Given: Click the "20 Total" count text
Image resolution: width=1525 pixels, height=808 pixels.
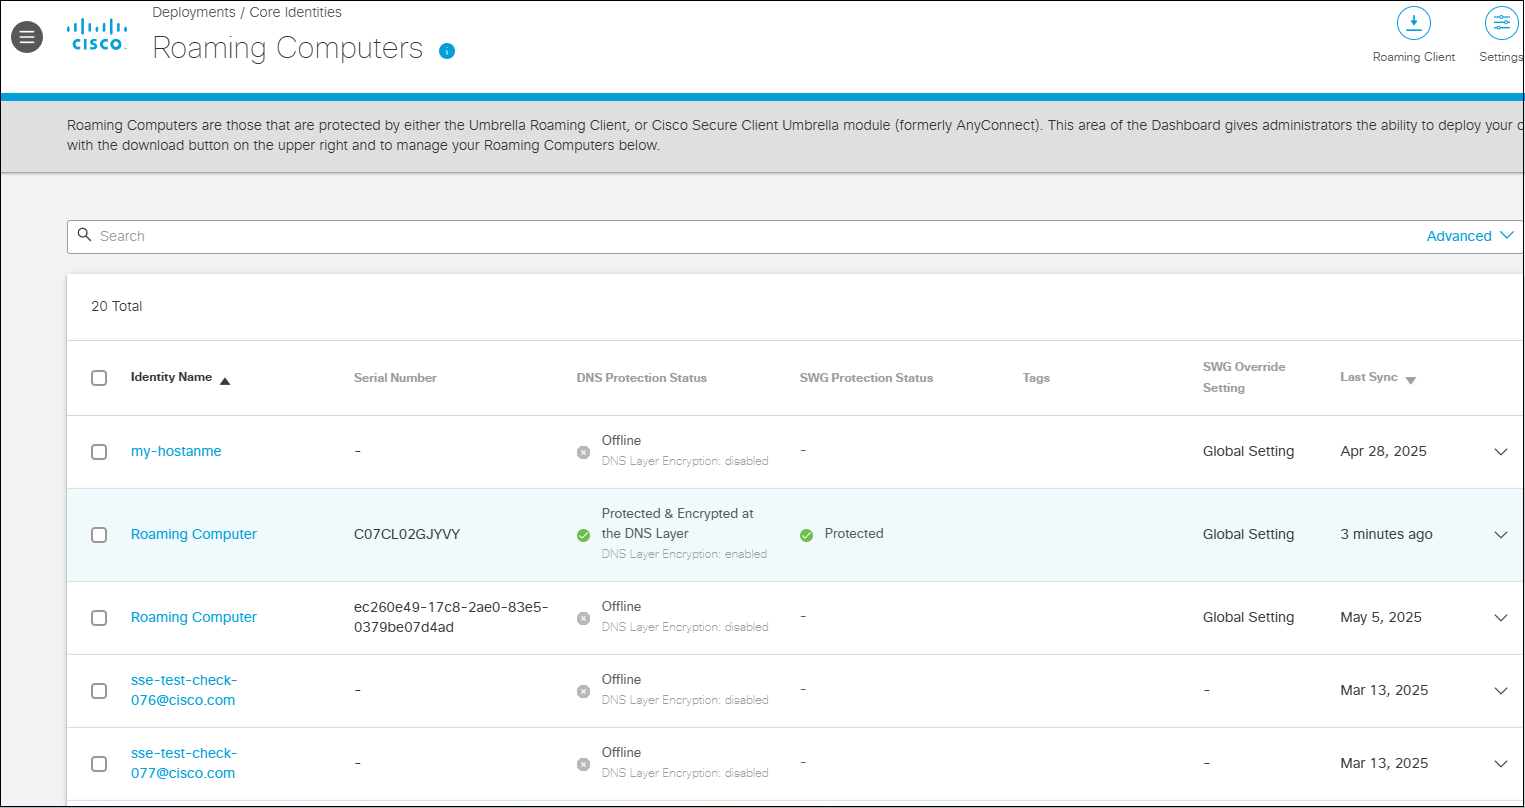Looking at the screenshot, I should pyautogui.click(x=117, y=306).
